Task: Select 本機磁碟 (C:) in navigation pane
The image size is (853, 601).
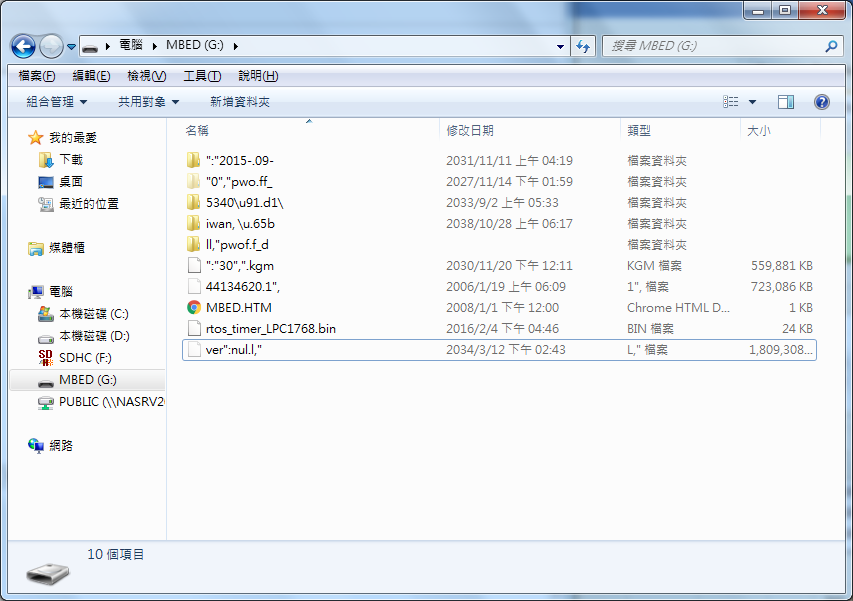Action: (93, 314)
